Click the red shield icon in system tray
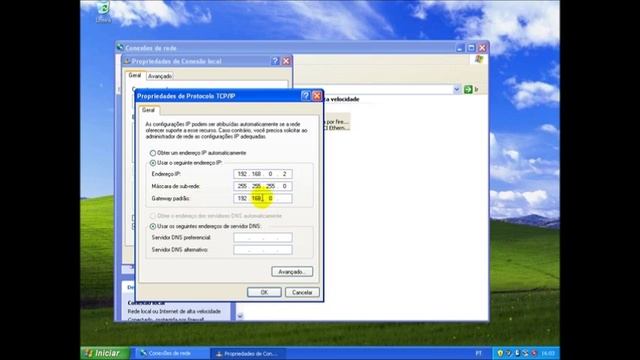The image size is (640, 360). coord(533,353)
